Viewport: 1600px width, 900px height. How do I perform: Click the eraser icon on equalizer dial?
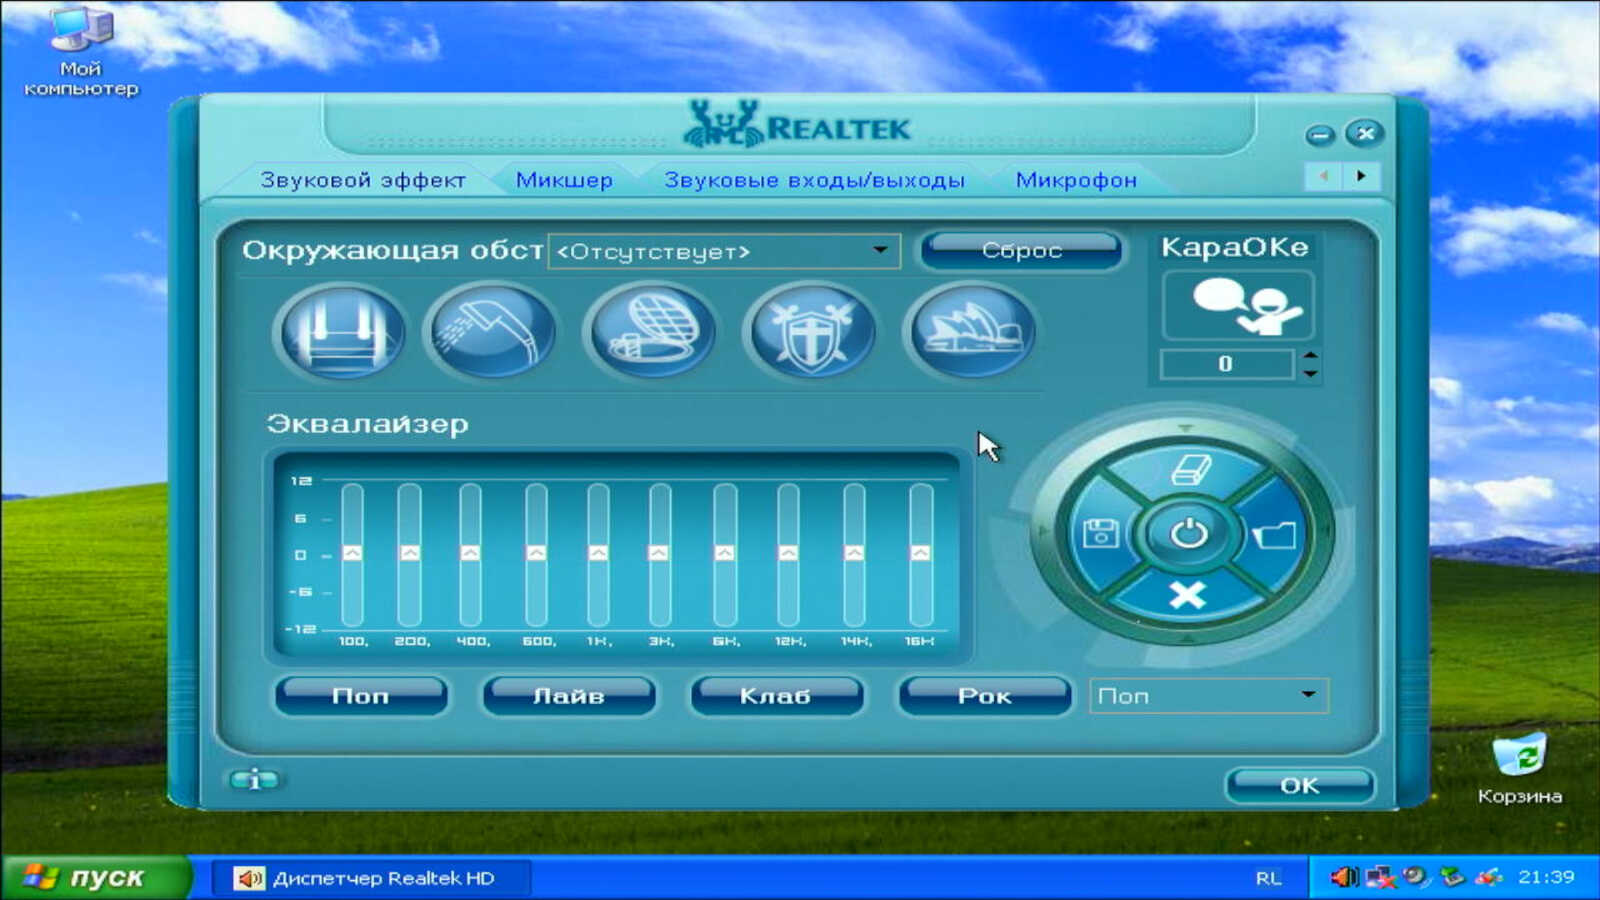click(x=1188, y=469)
